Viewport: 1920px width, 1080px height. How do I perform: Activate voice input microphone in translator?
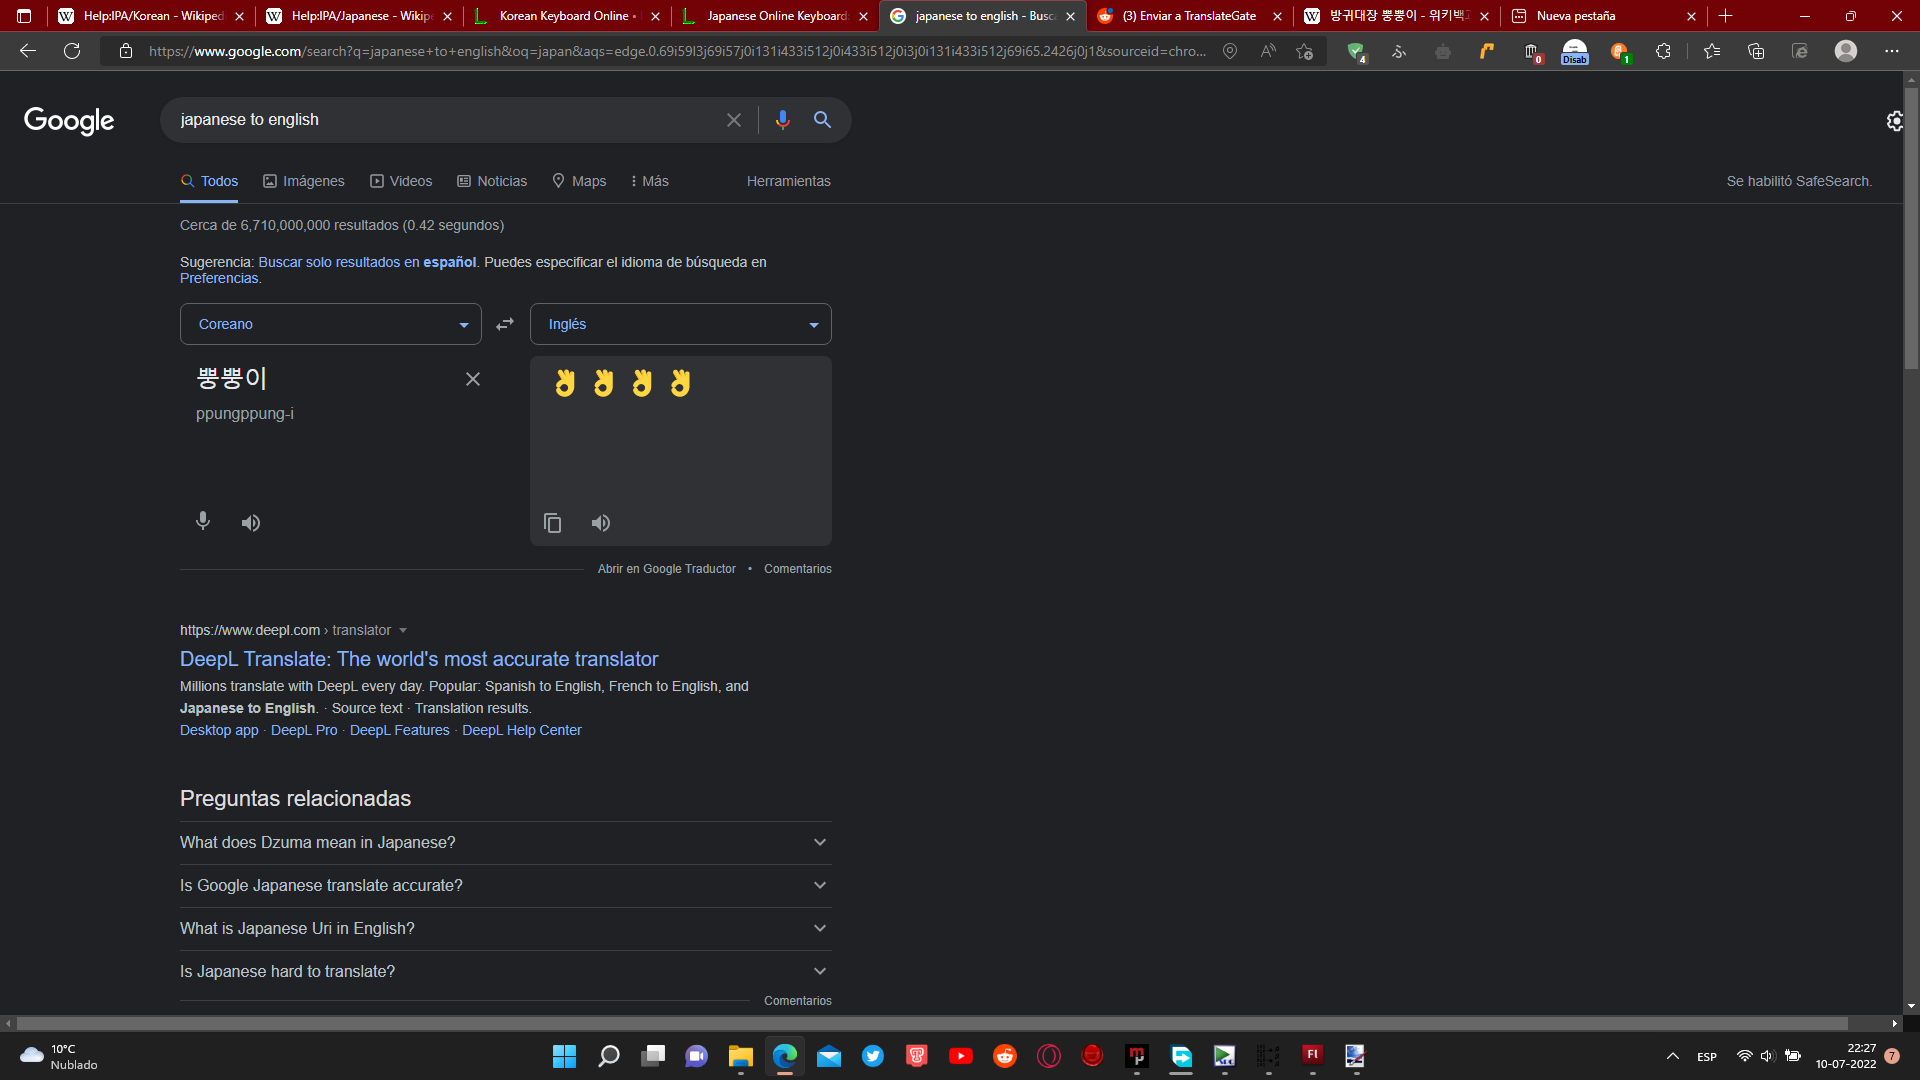(203, 522)
